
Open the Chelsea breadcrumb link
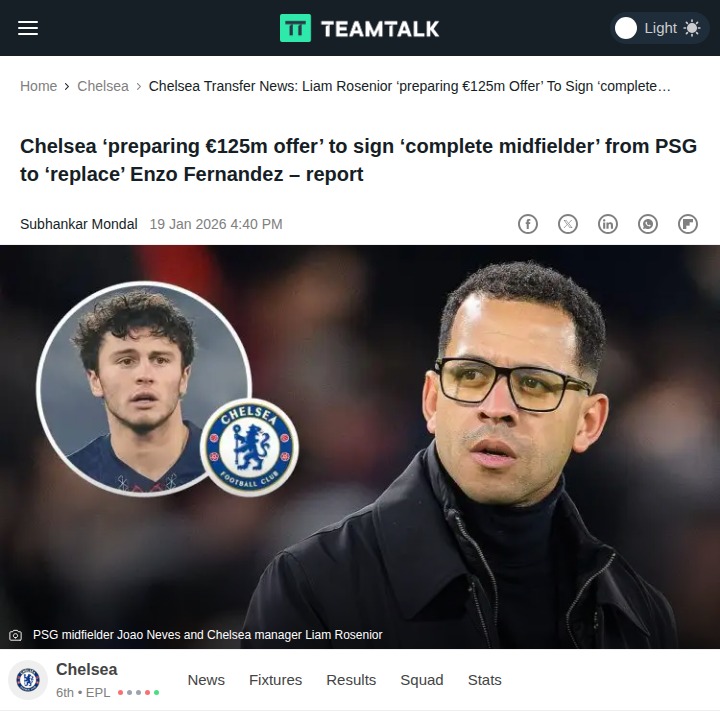tap(103, 86)
